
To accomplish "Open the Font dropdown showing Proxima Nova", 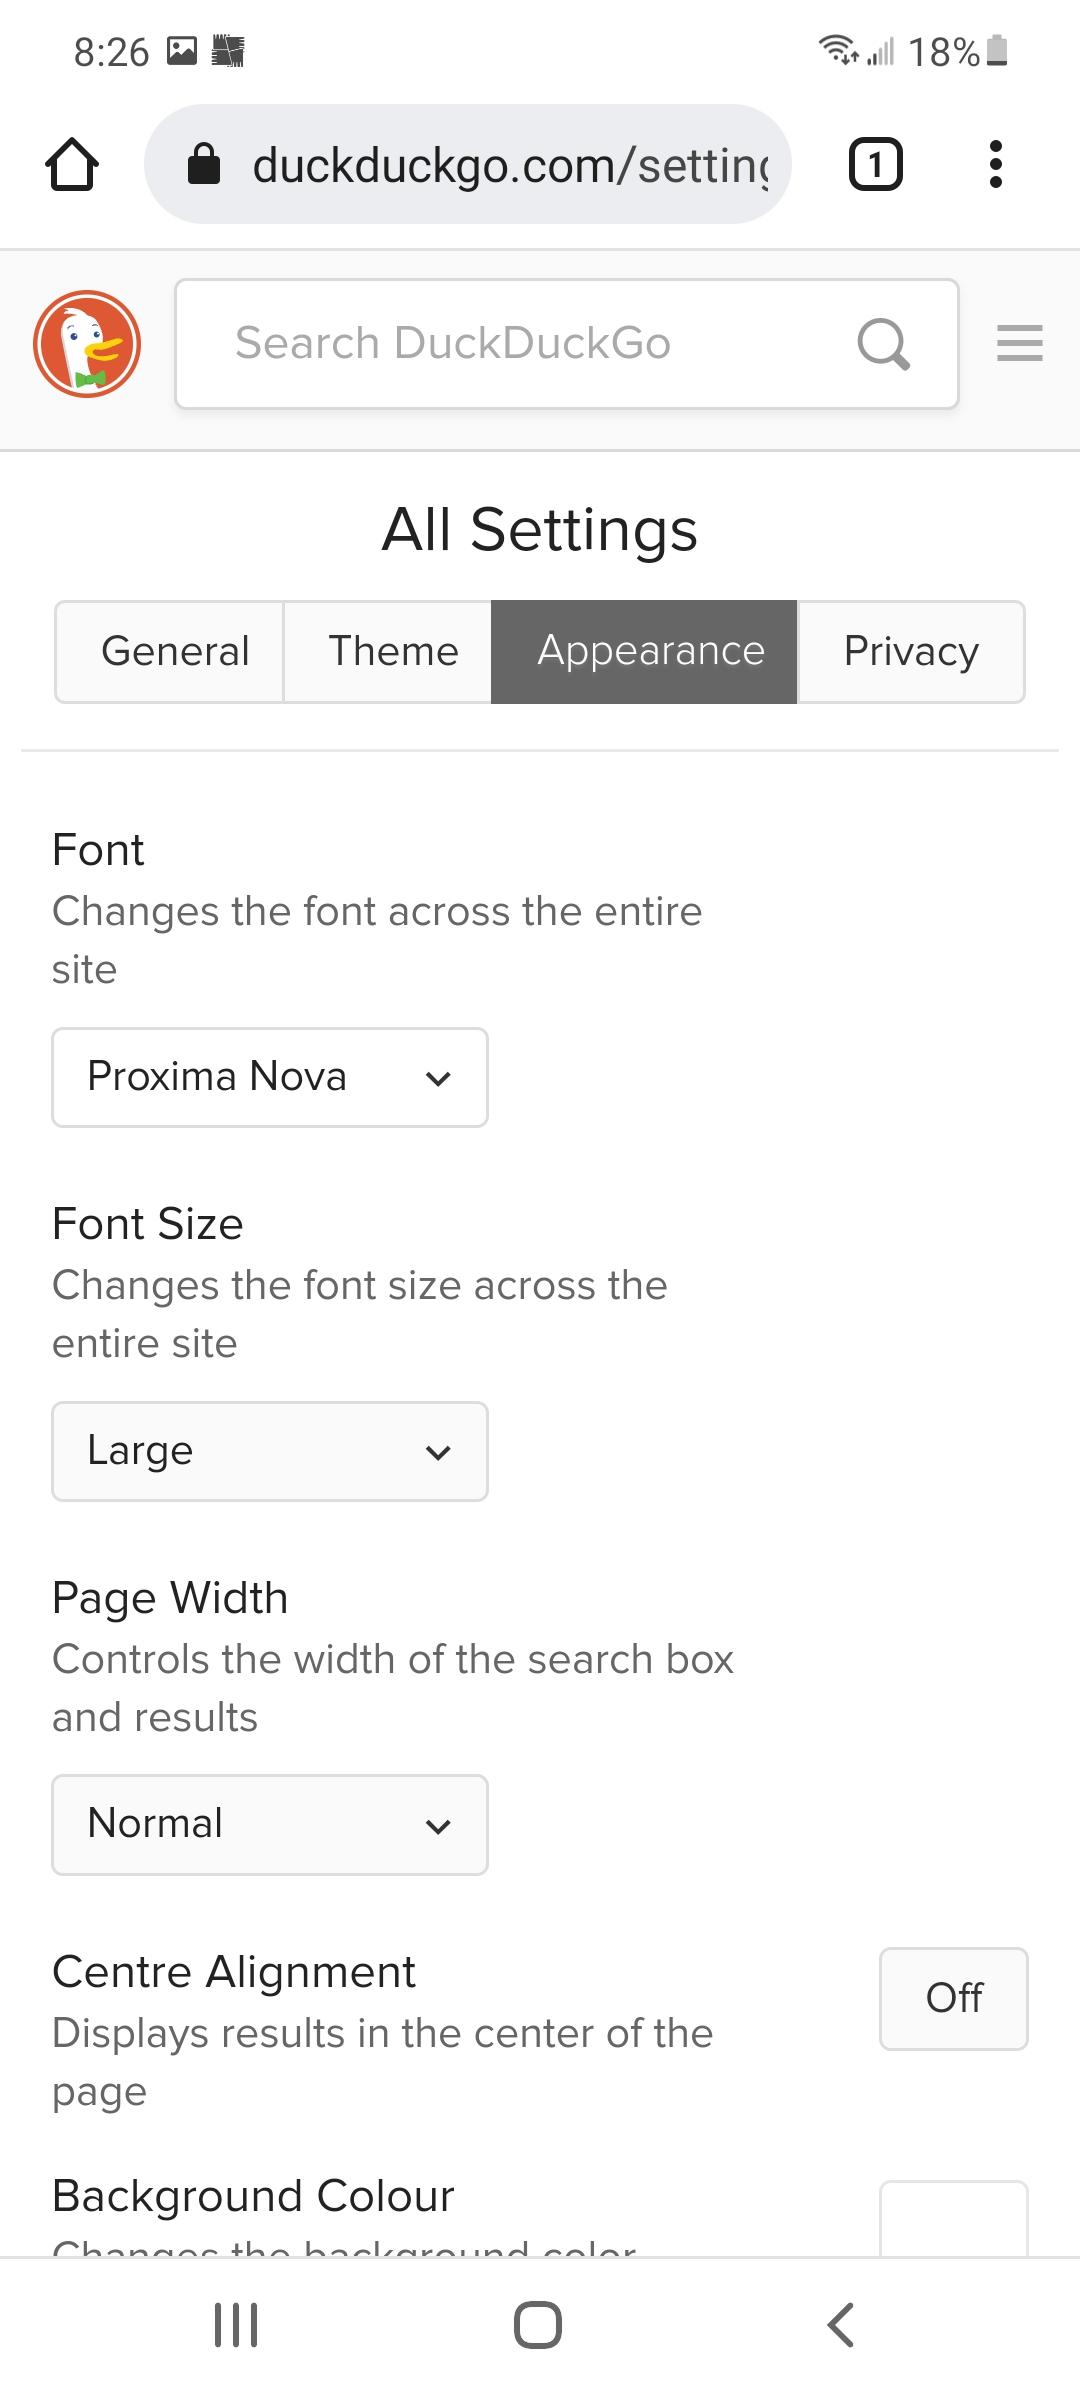I will [269, 1077].
